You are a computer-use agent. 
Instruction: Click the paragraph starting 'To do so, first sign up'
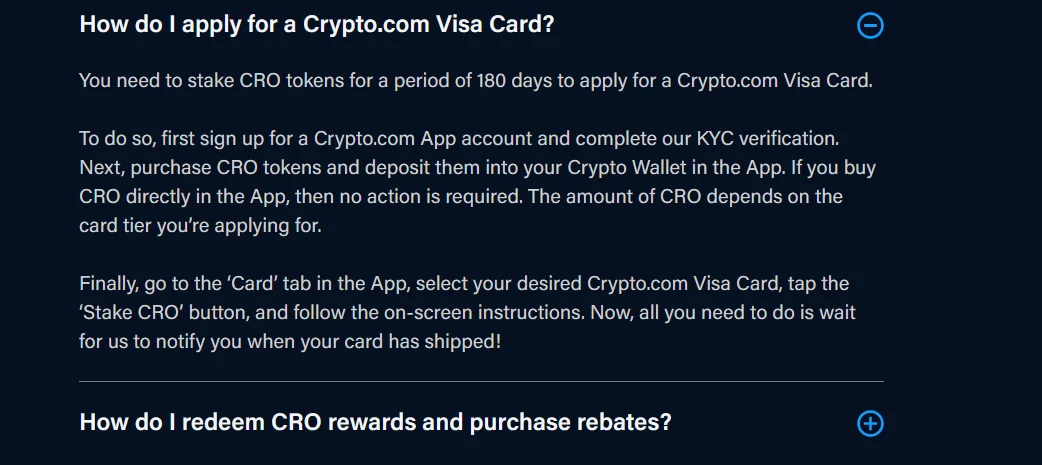point(477,182)
